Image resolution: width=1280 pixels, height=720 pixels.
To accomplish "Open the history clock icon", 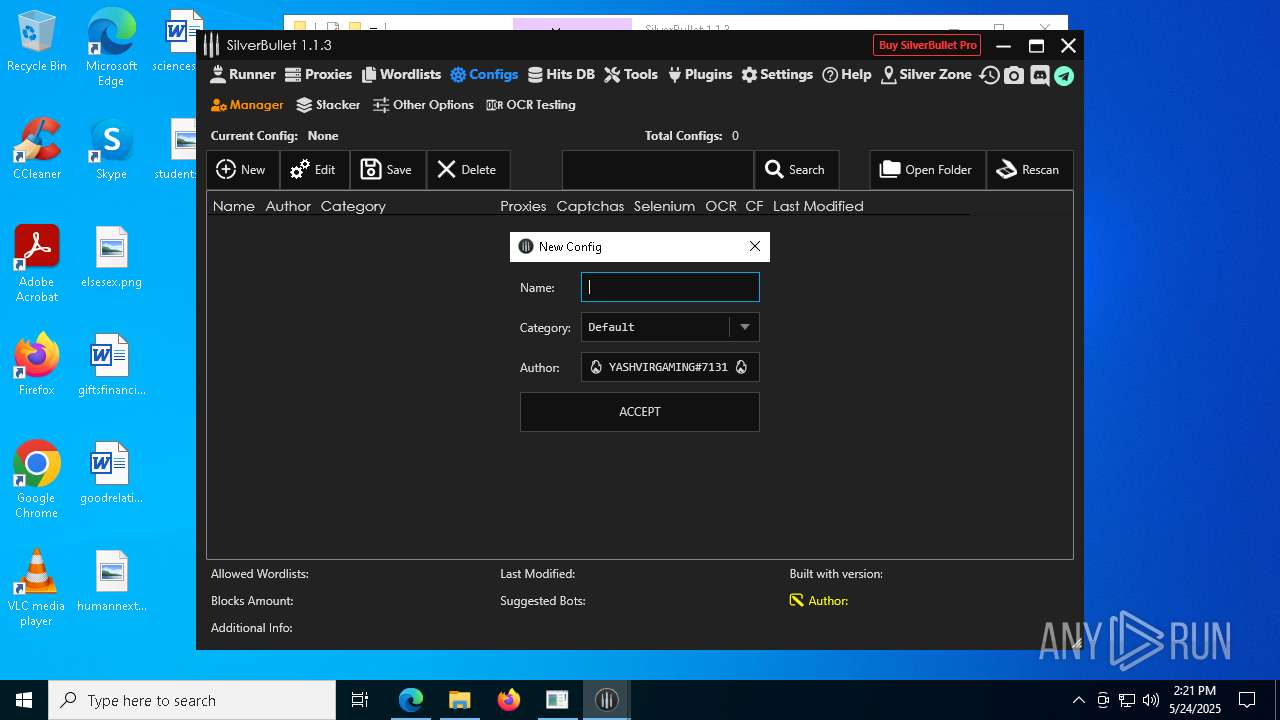I will tap(989, 75).
